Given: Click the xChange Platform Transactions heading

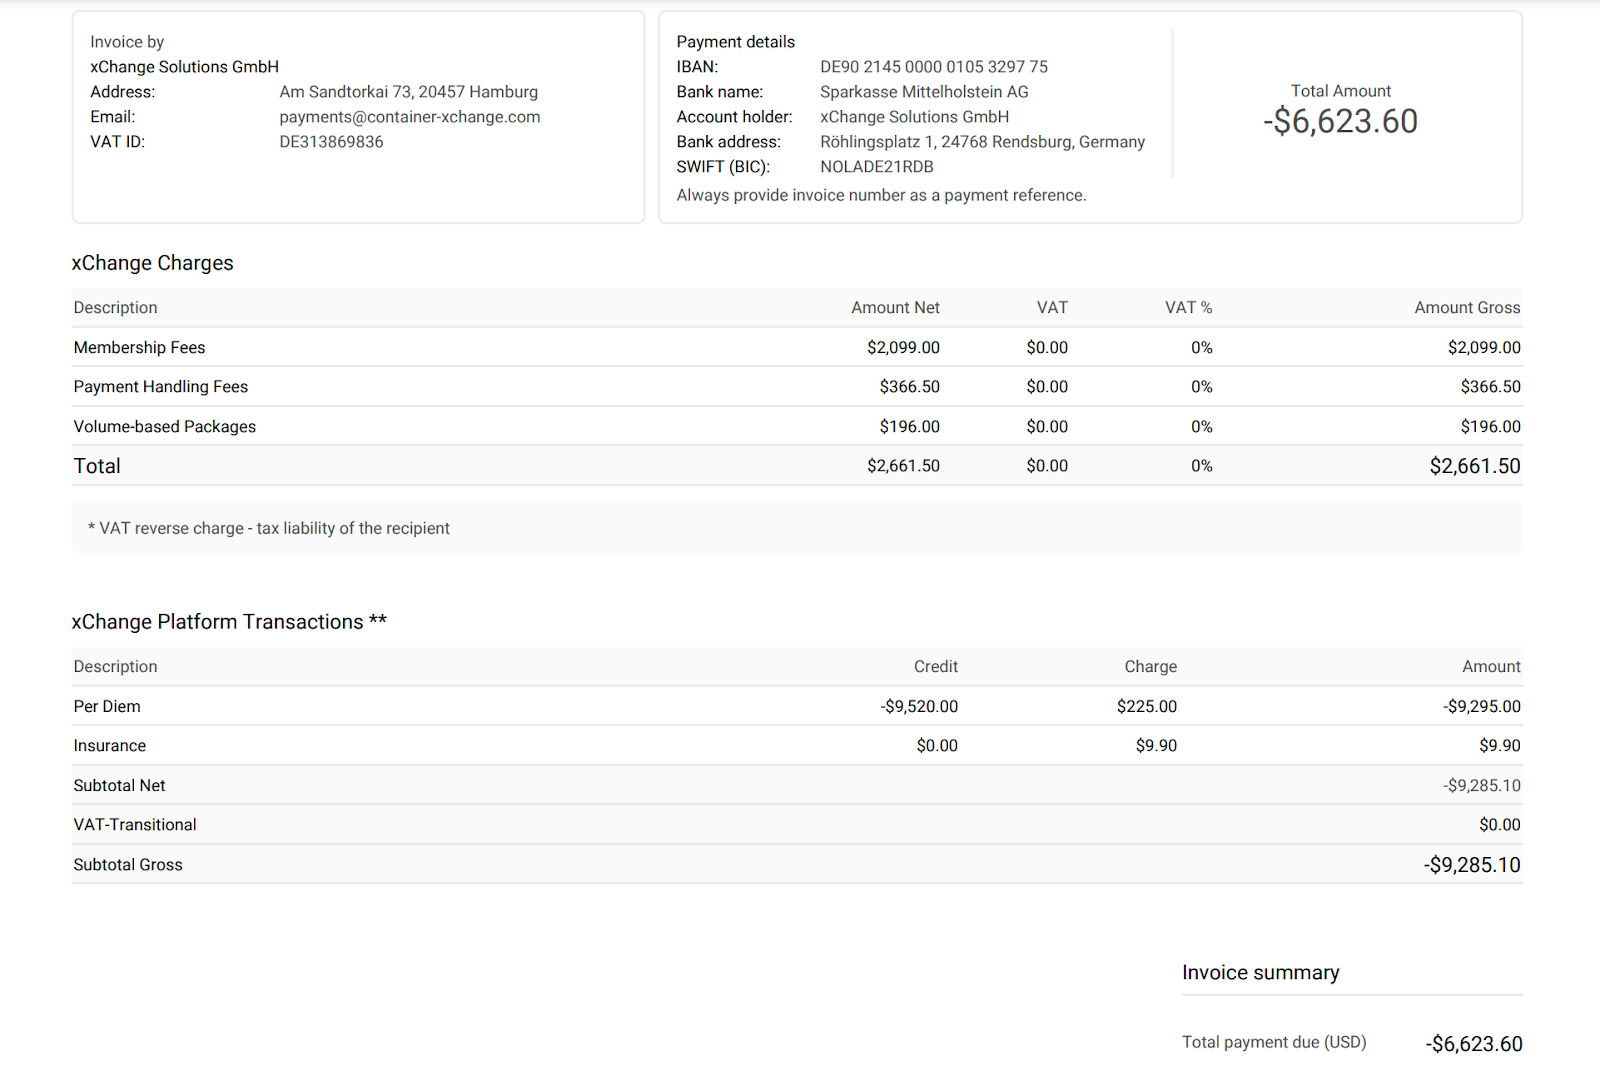Looking at the screenshot, I should point(229,622).
